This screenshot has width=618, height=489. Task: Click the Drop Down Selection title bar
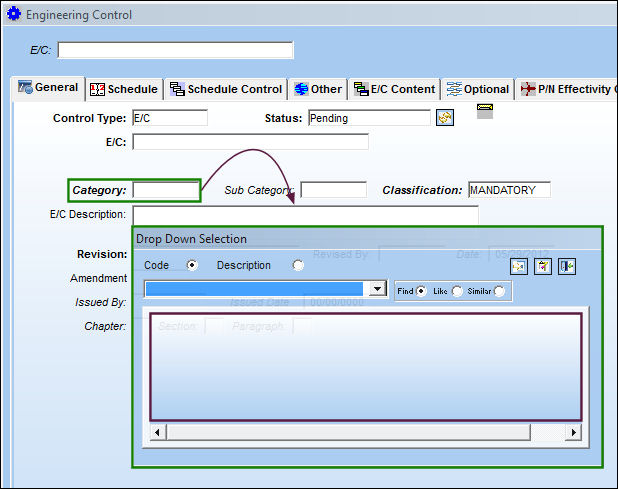[367, 239]
